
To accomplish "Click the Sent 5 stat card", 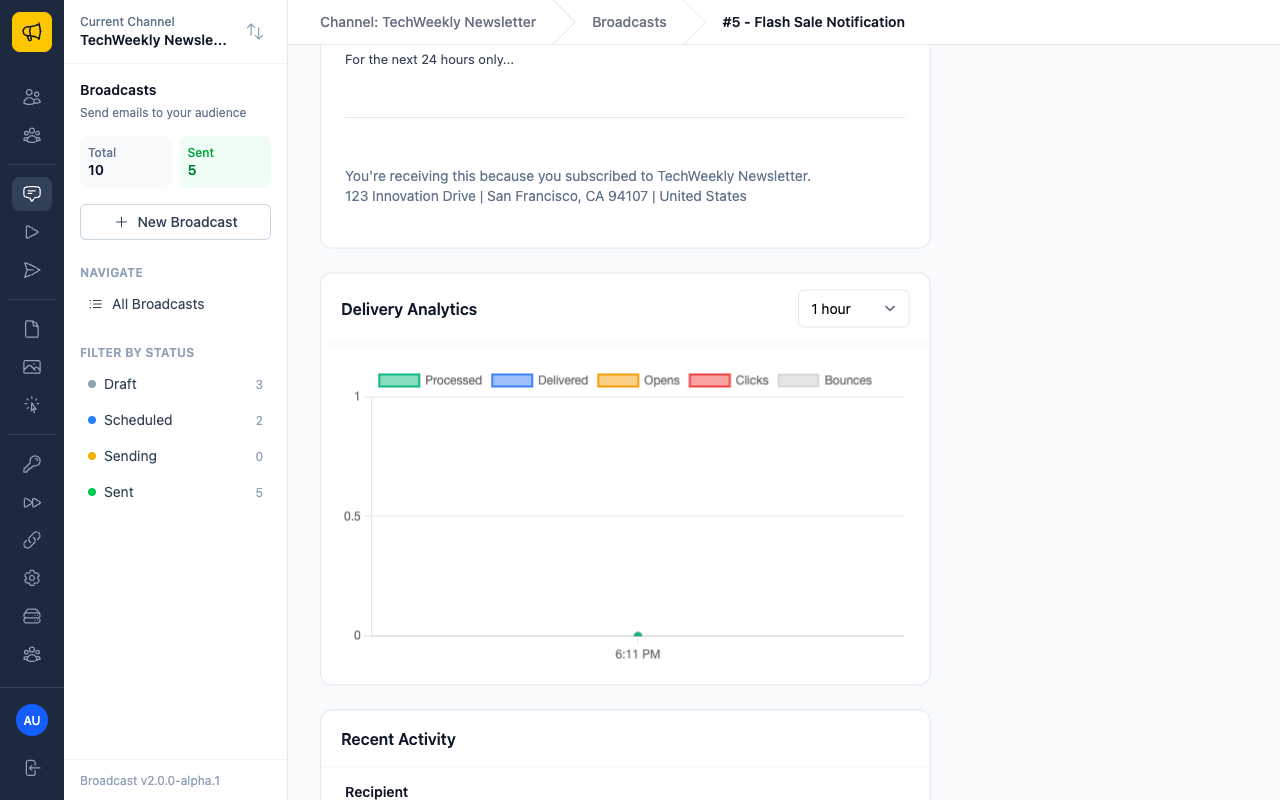I will pos(225,162).
